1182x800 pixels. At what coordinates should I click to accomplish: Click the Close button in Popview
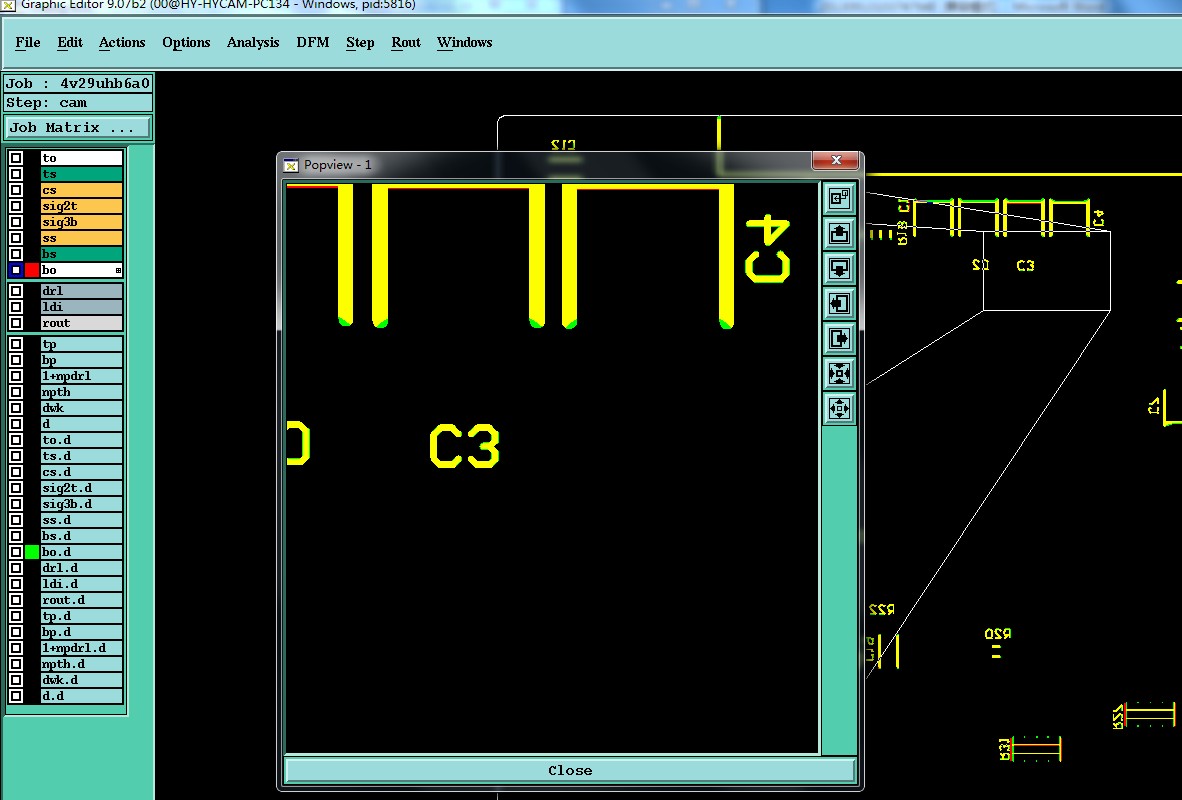[x=570, y=770]
